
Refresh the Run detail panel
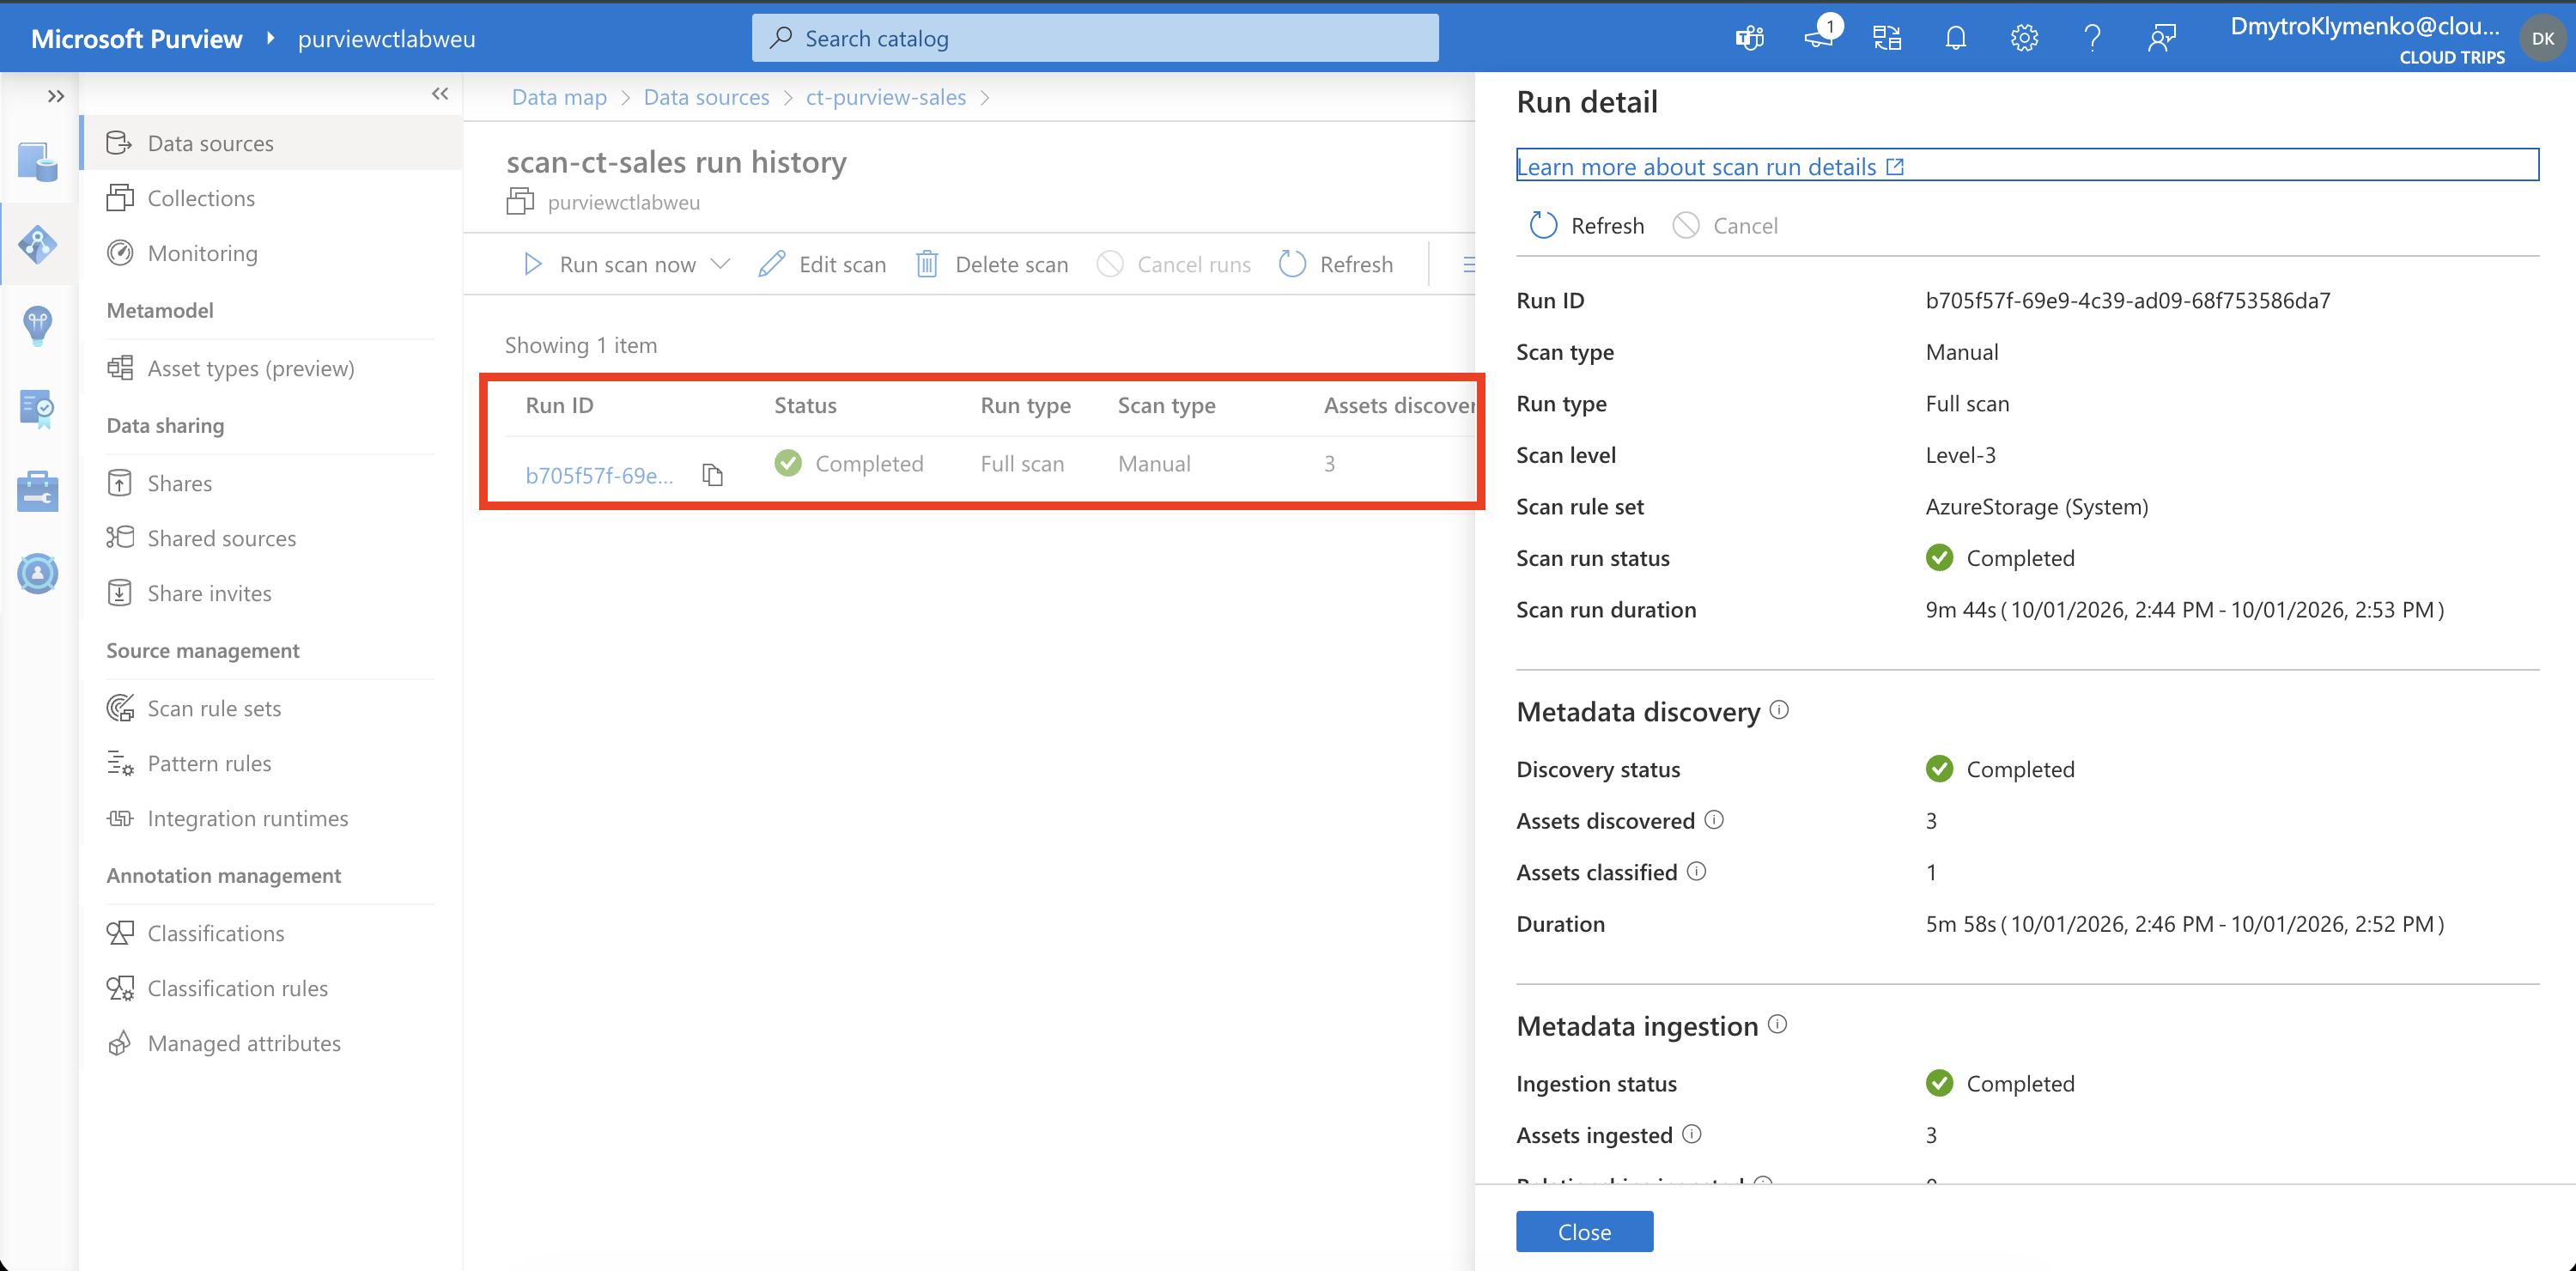click(1587, 226)
